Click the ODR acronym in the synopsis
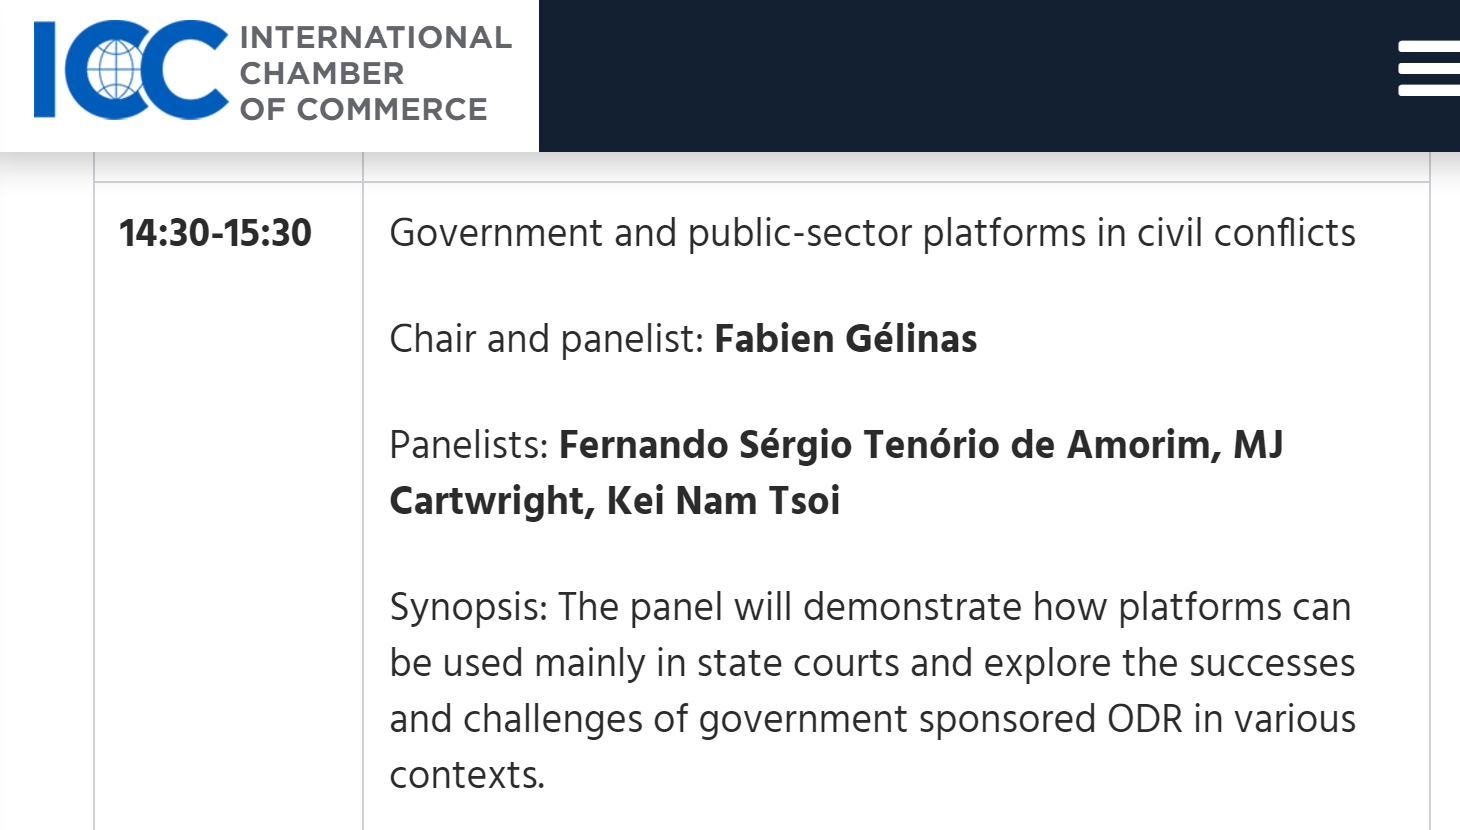1460x830 pixels. pyautogui.click(x=1144, y=719)
